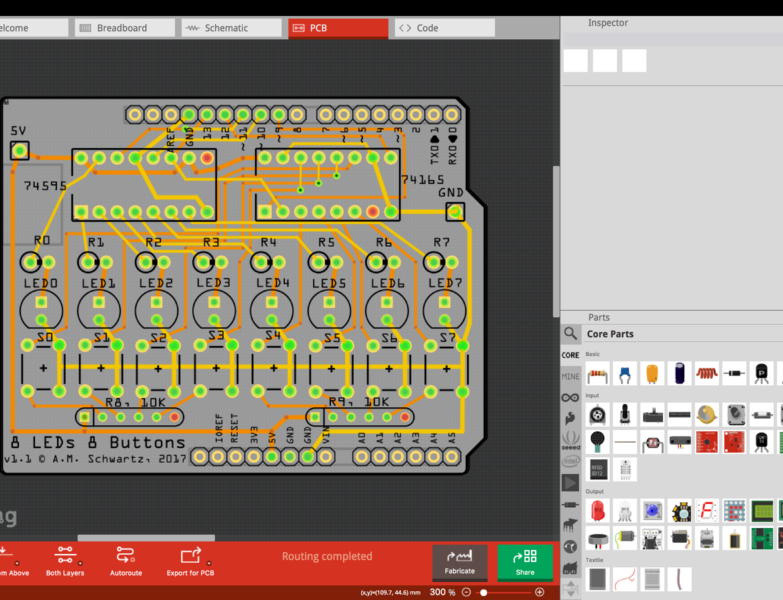Pick the servo motor part

tap(679, 538)
